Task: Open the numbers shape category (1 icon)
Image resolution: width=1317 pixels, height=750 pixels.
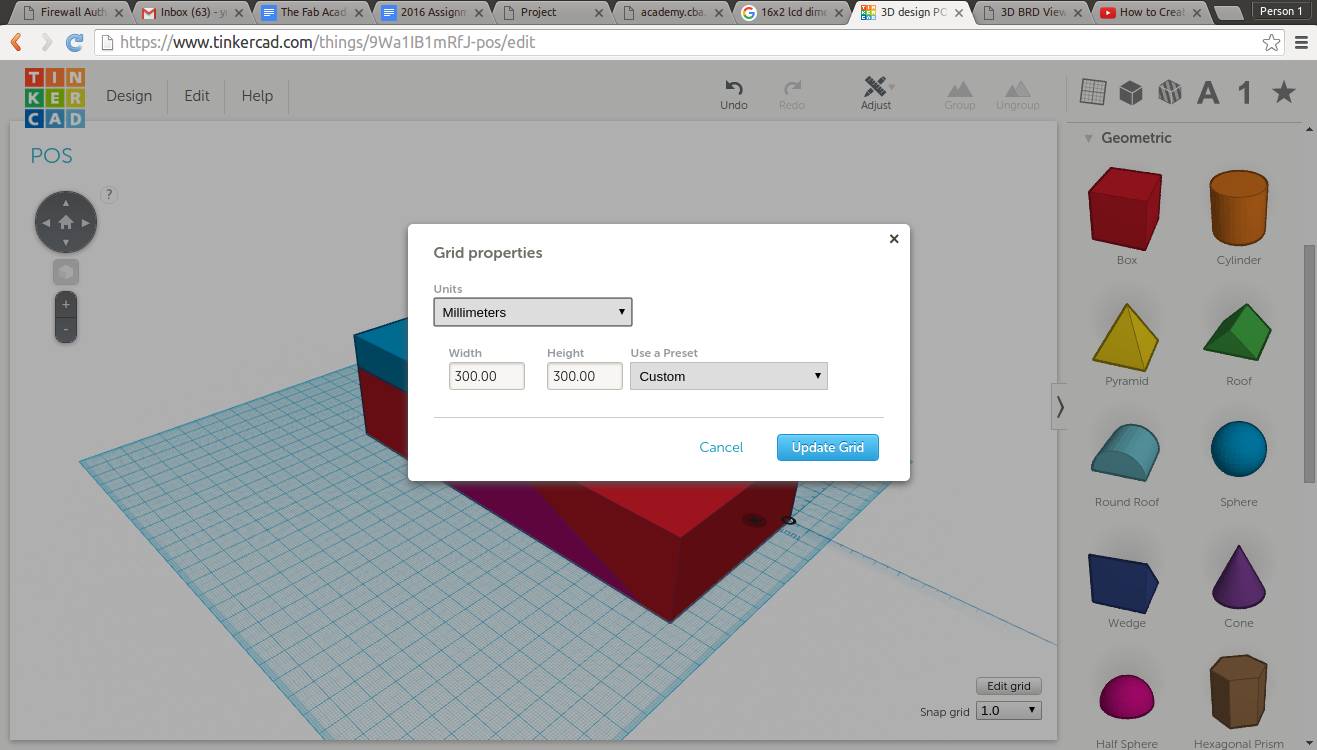Action: click(1245, 93)
